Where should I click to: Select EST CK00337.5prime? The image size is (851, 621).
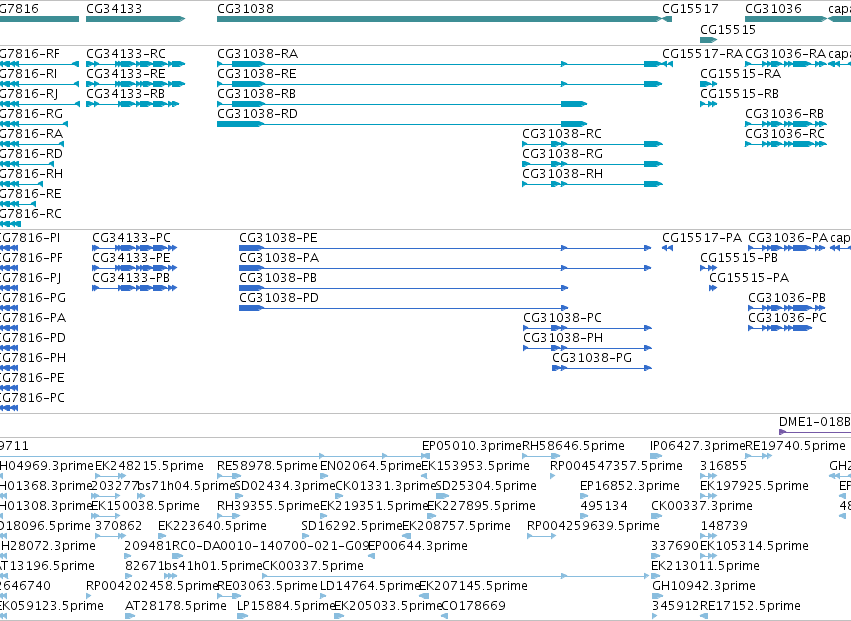coord(456,576)
